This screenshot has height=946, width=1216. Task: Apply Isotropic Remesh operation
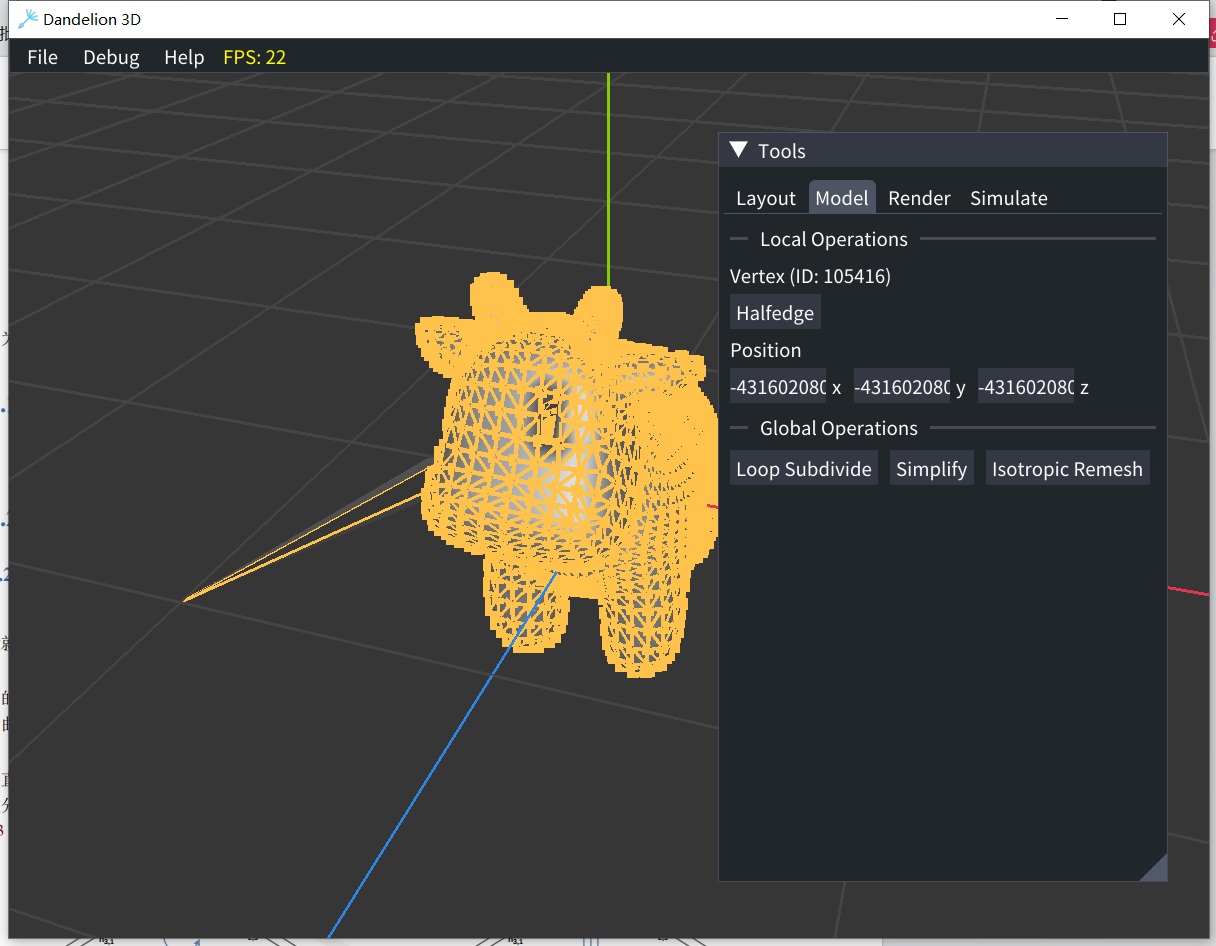coord(1067,469)
